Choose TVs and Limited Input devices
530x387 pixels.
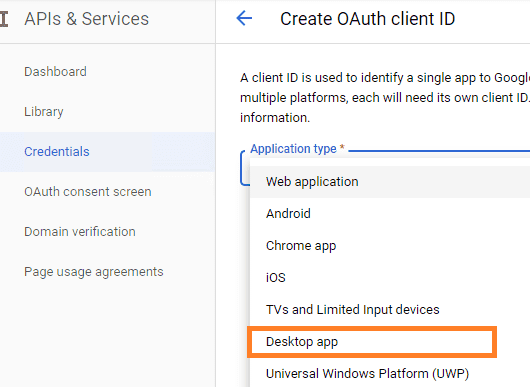(x=390, y=310)
